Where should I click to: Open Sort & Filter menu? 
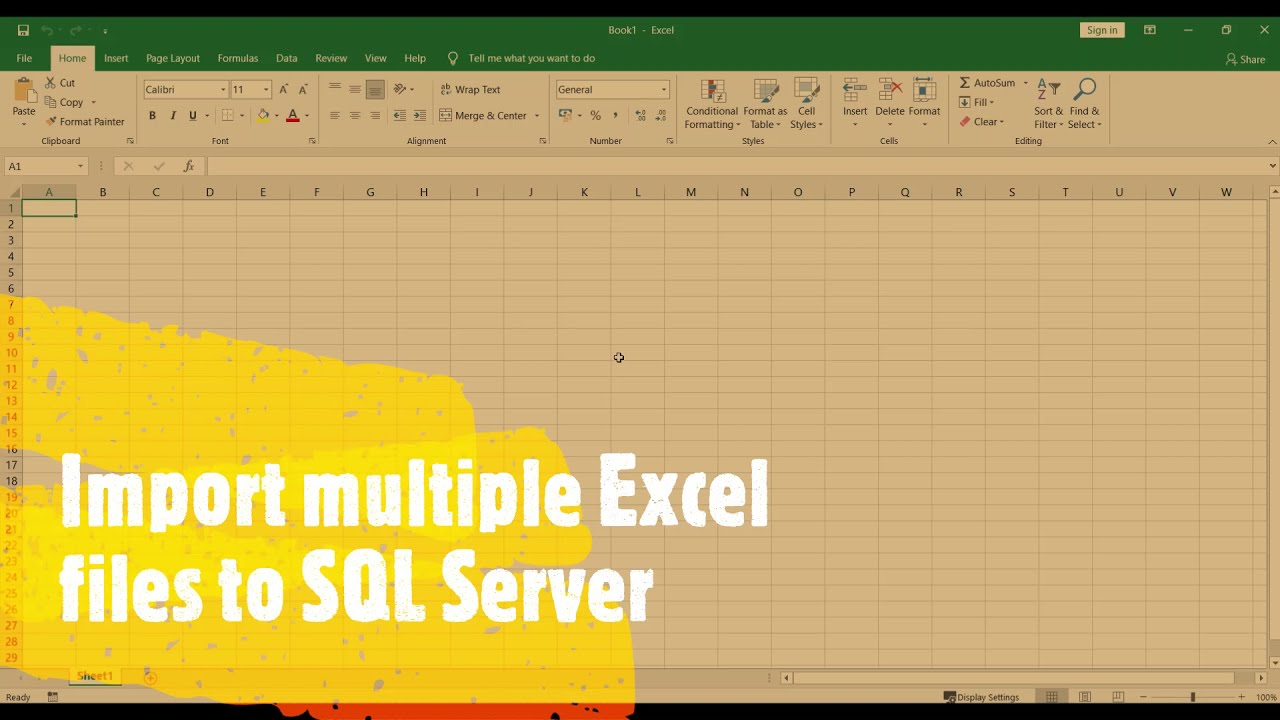(1048, 104)
